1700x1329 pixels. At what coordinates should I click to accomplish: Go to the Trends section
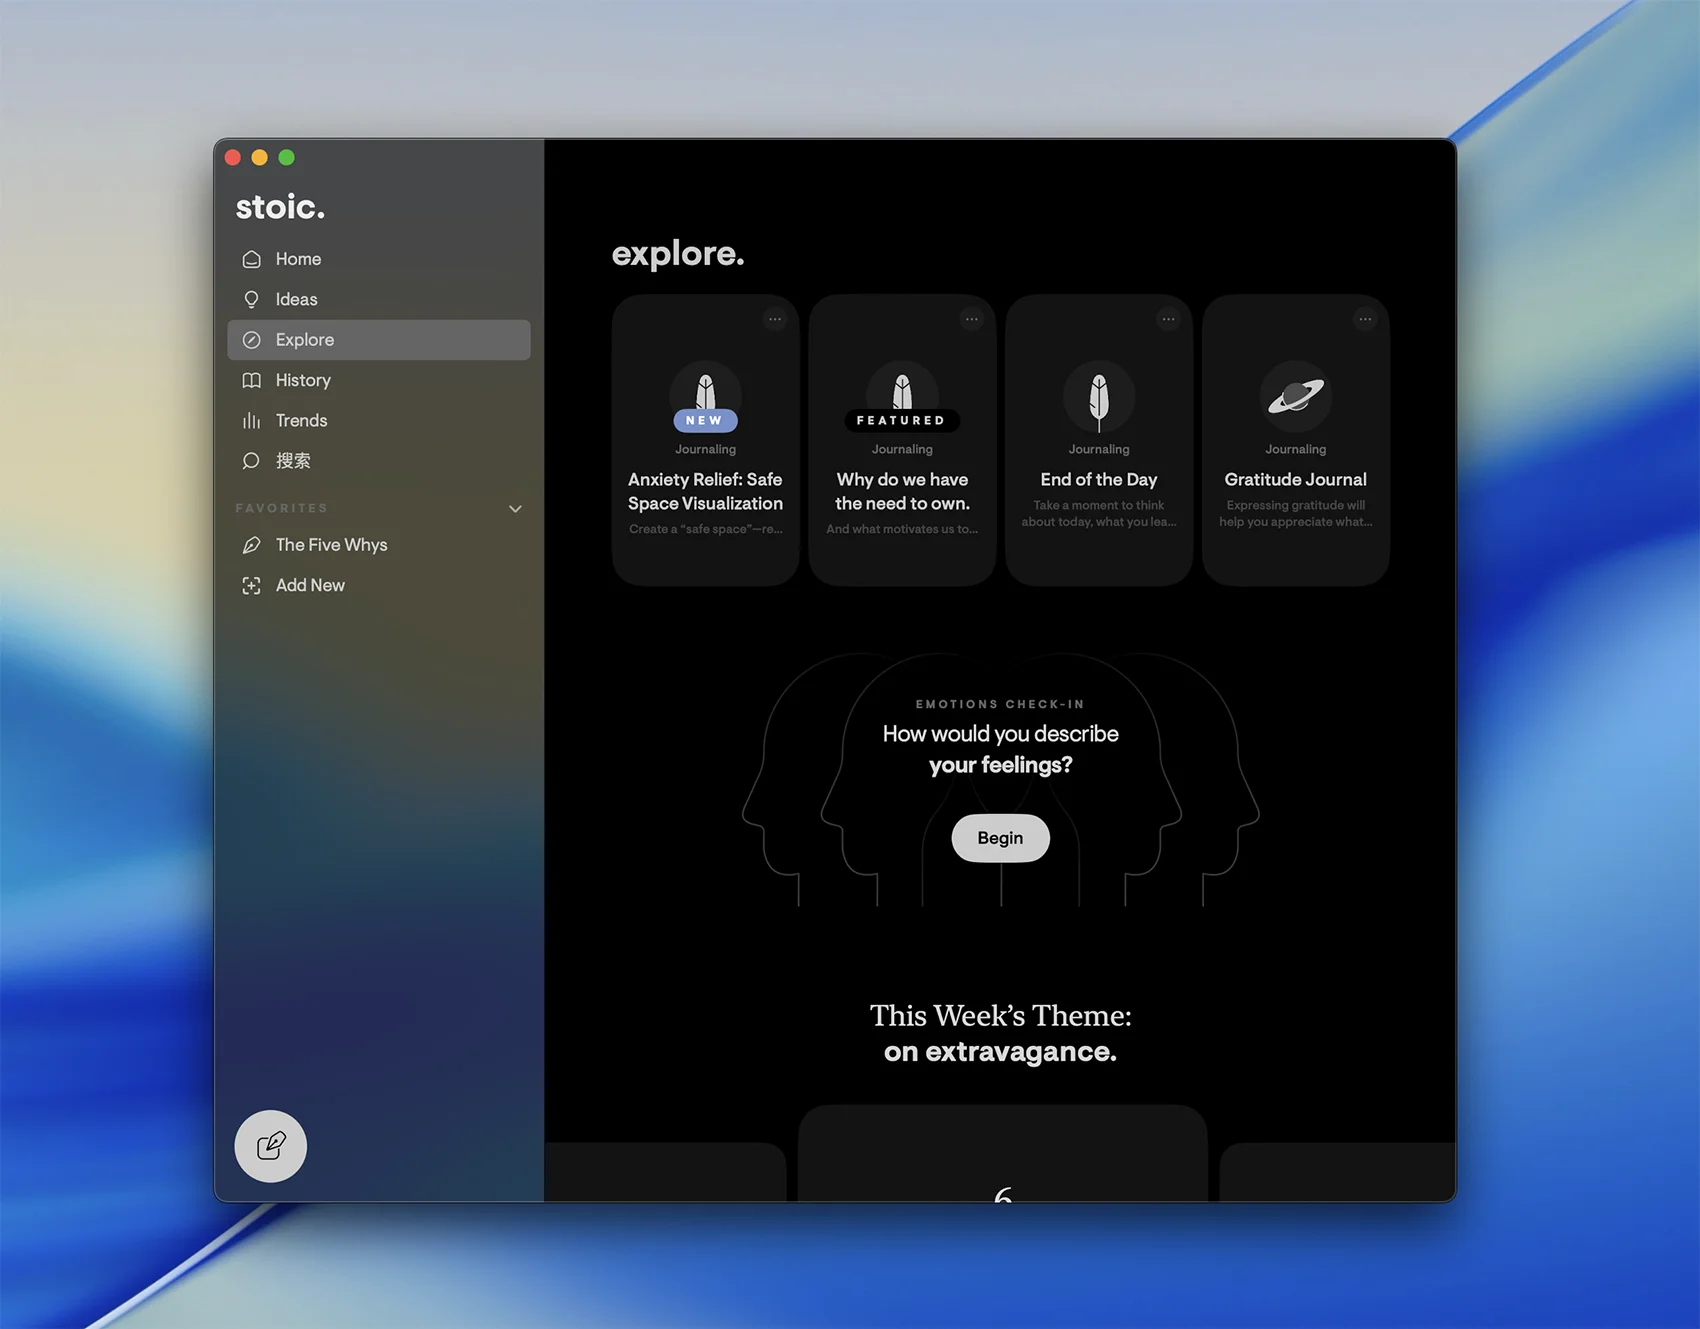[301, 421]
